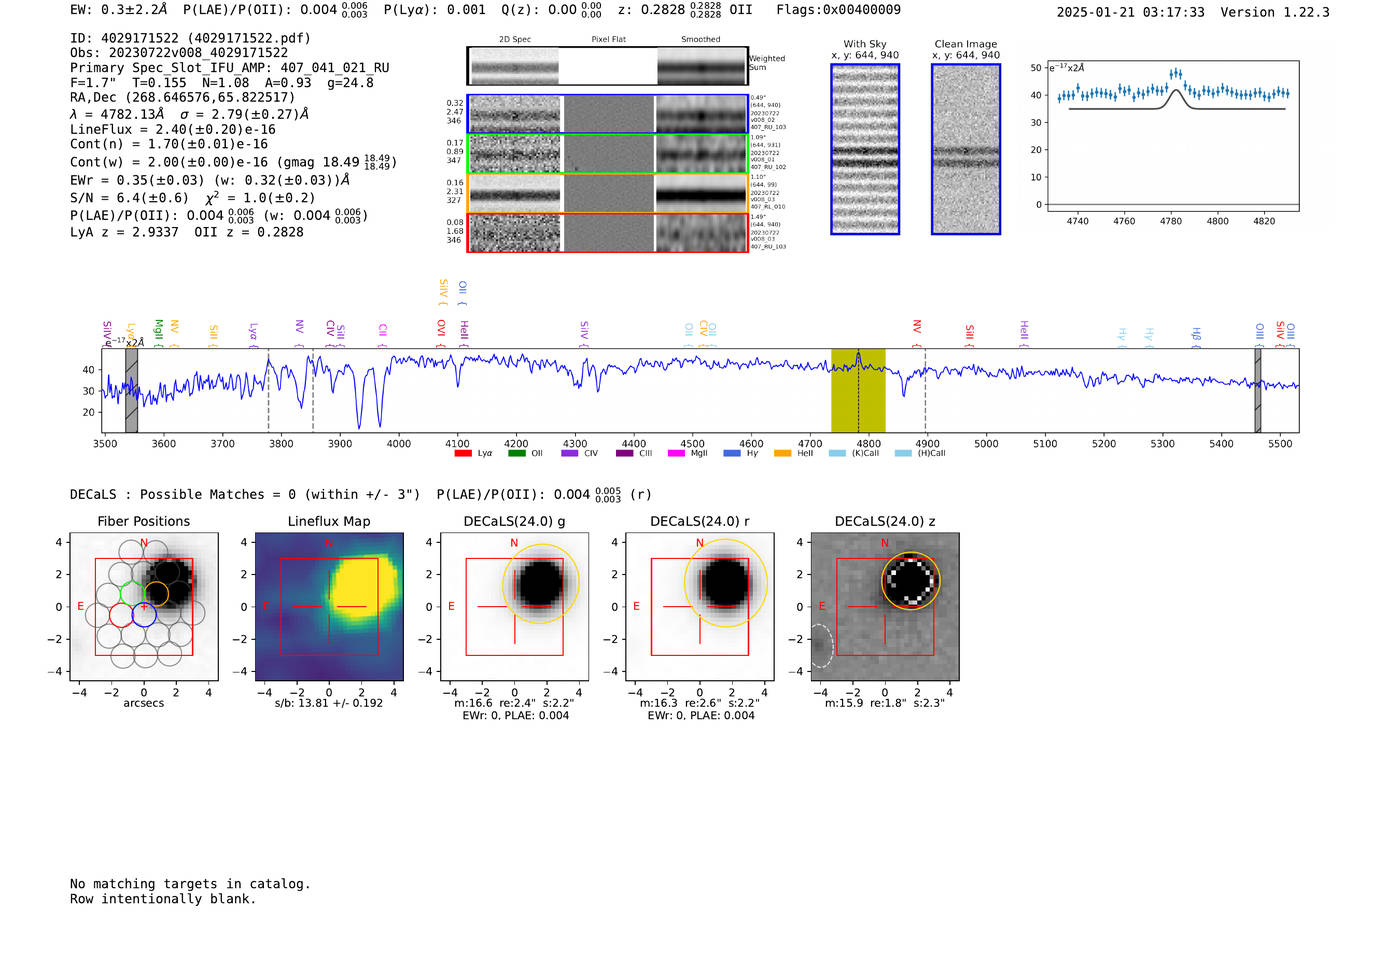Open the With Sky image cutout

pyautogui.click(x=865, y=149)
